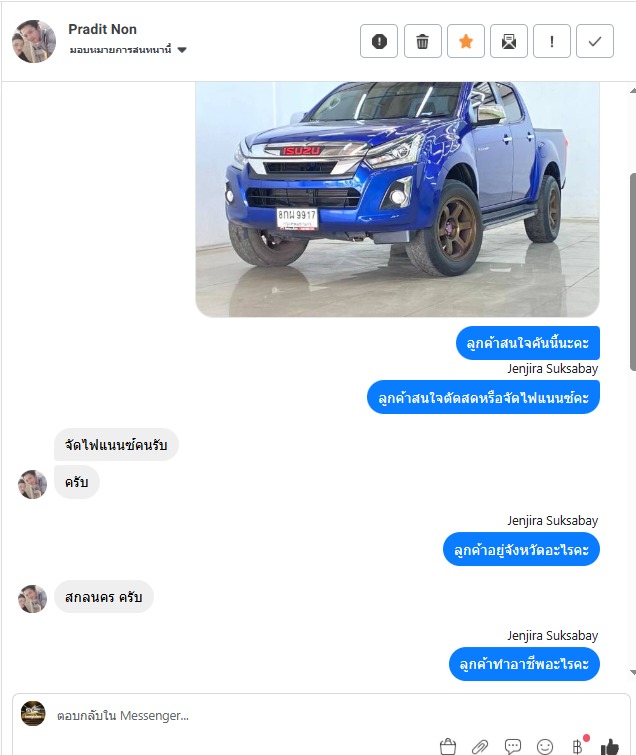Viewport: 636px width, 755px height.
Task: Toggle the orange star follow-up flag
Action: [466, 41]
